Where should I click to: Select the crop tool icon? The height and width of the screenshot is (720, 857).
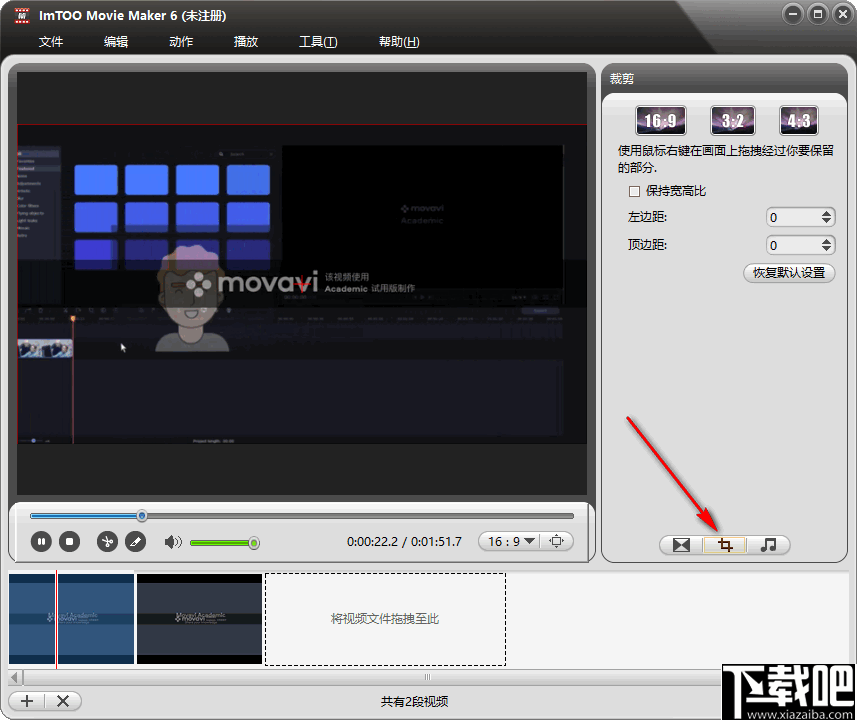point(723,544)
